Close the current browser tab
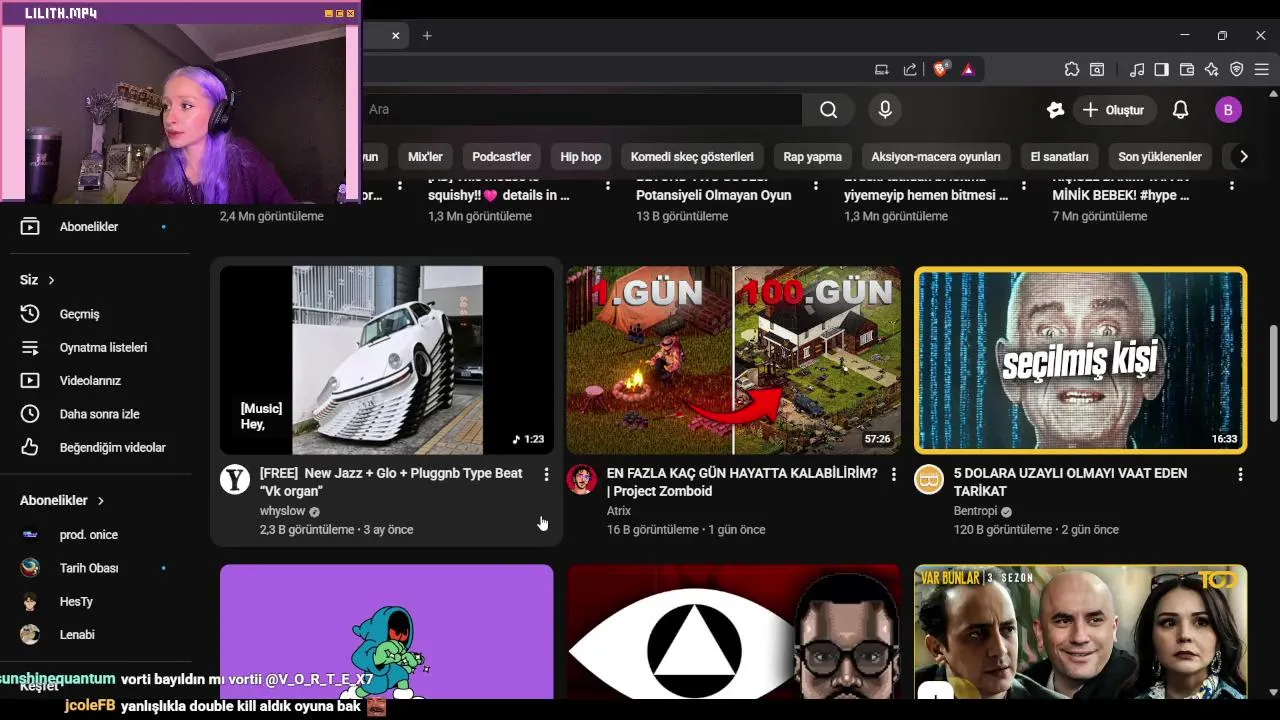The image size is (1280, 720). [395, 35]
